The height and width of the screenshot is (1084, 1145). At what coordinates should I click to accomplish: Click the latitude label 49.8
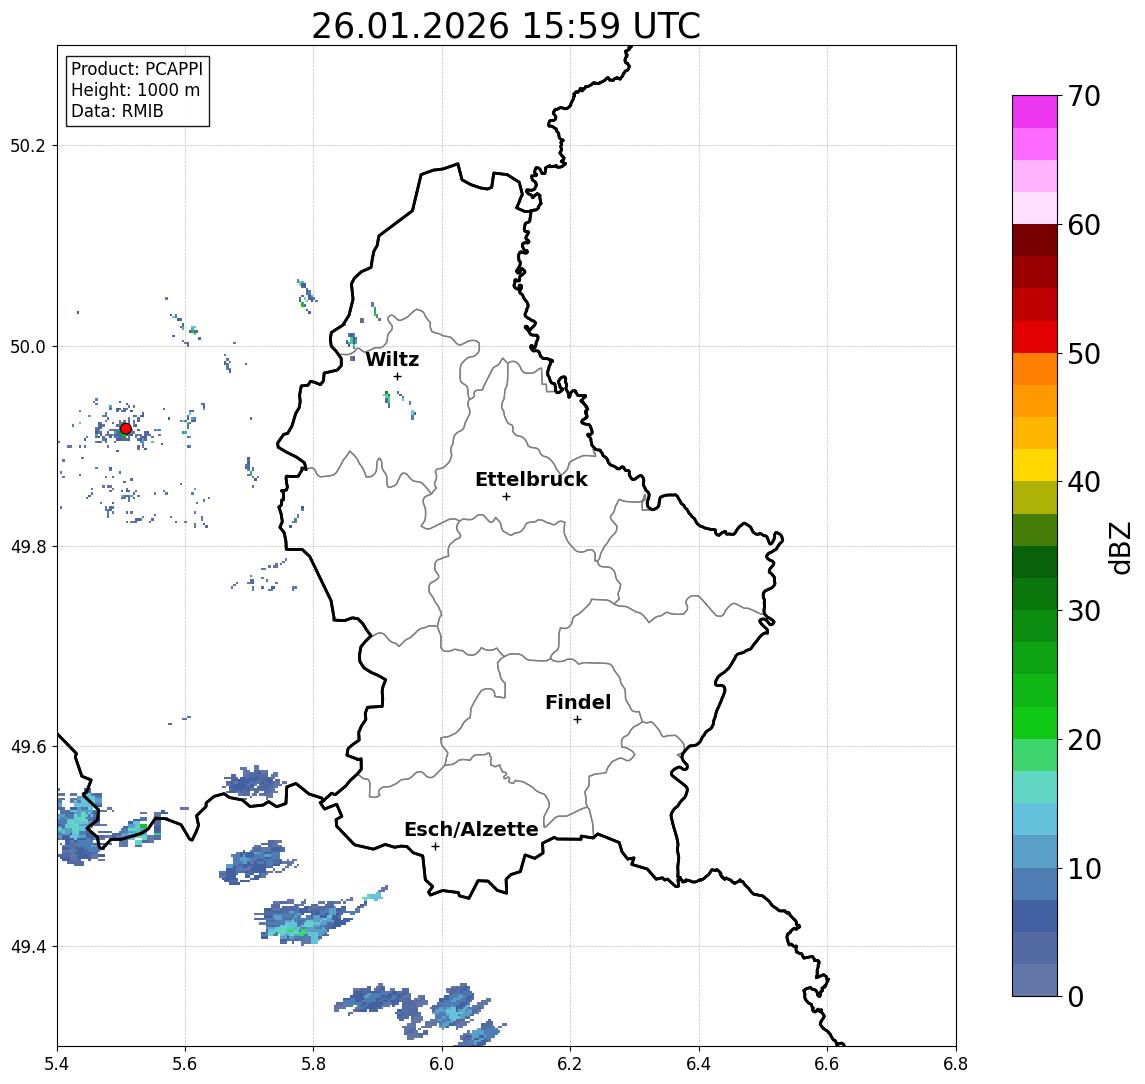pyautogui.click(x=28, y=546)
